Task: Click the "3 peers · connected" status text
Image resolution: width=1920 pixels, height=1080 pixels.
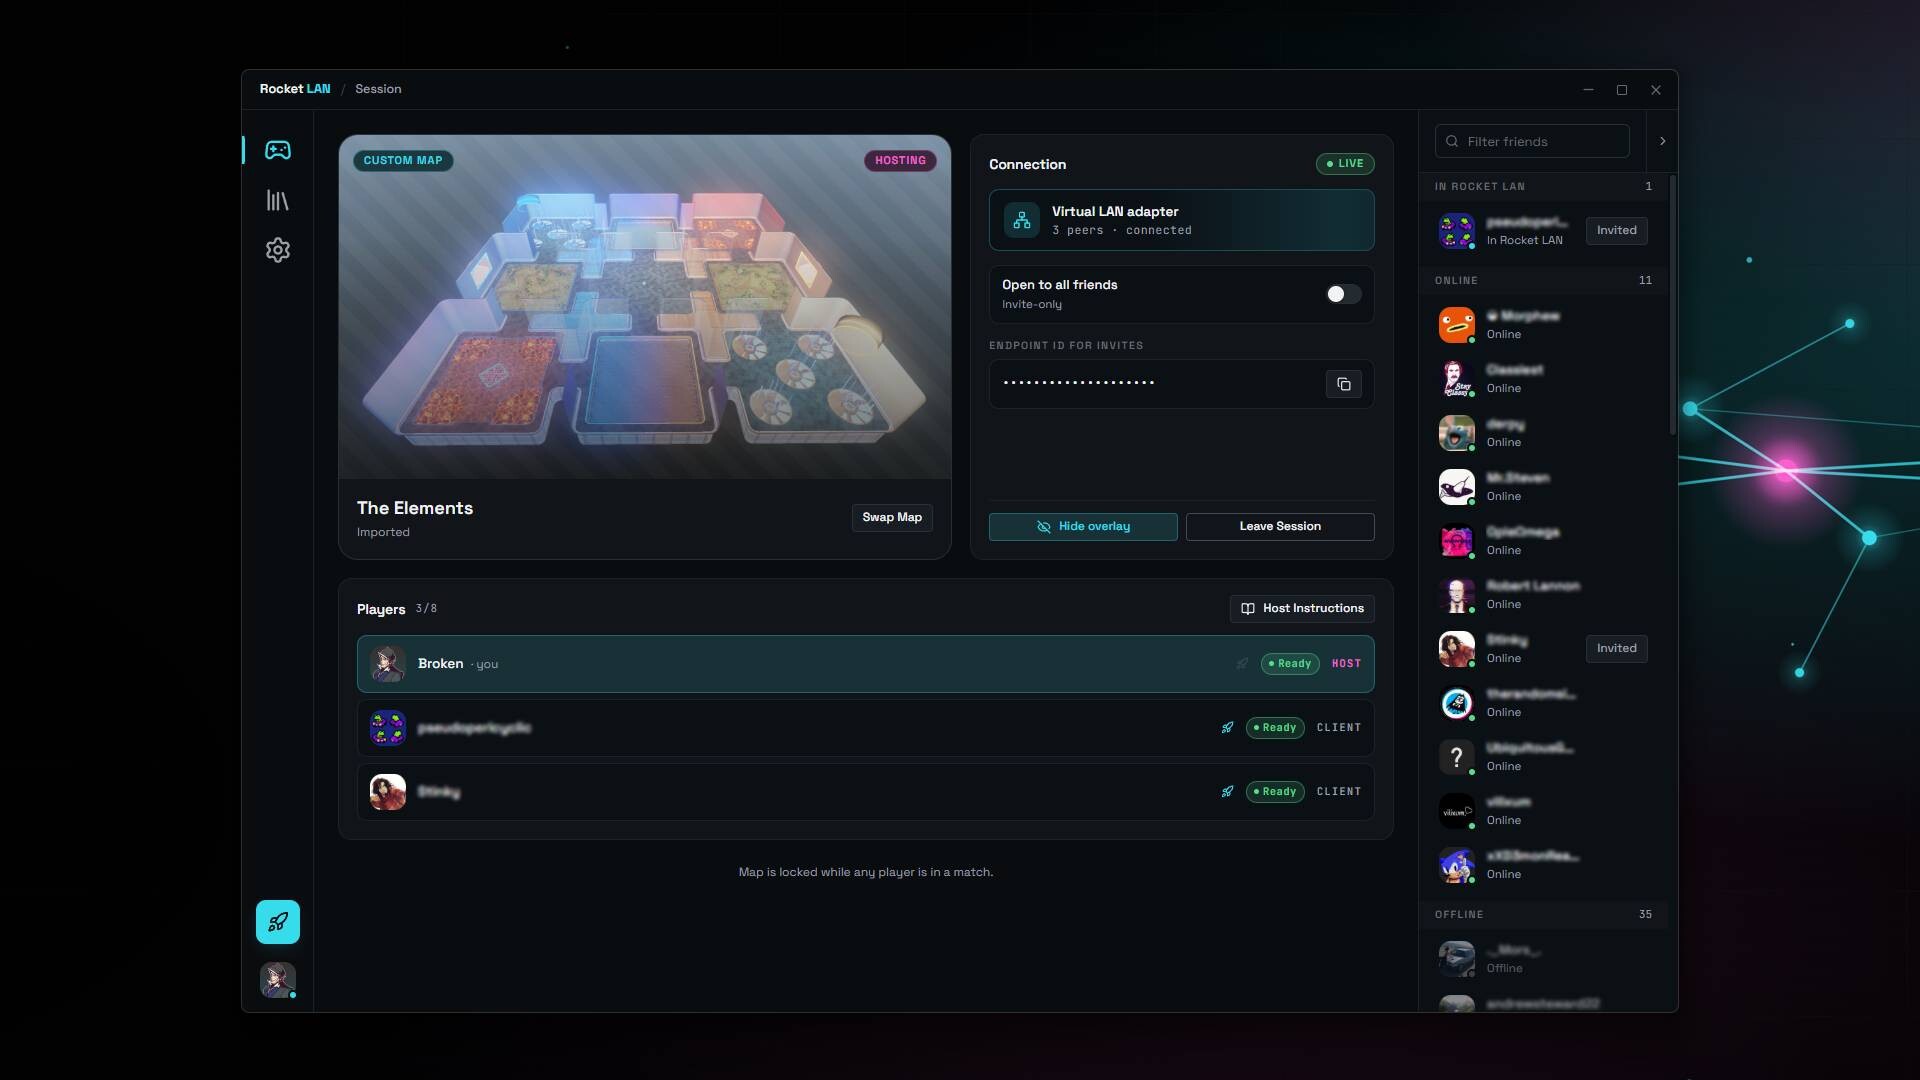Action: tap(1122, 231)
